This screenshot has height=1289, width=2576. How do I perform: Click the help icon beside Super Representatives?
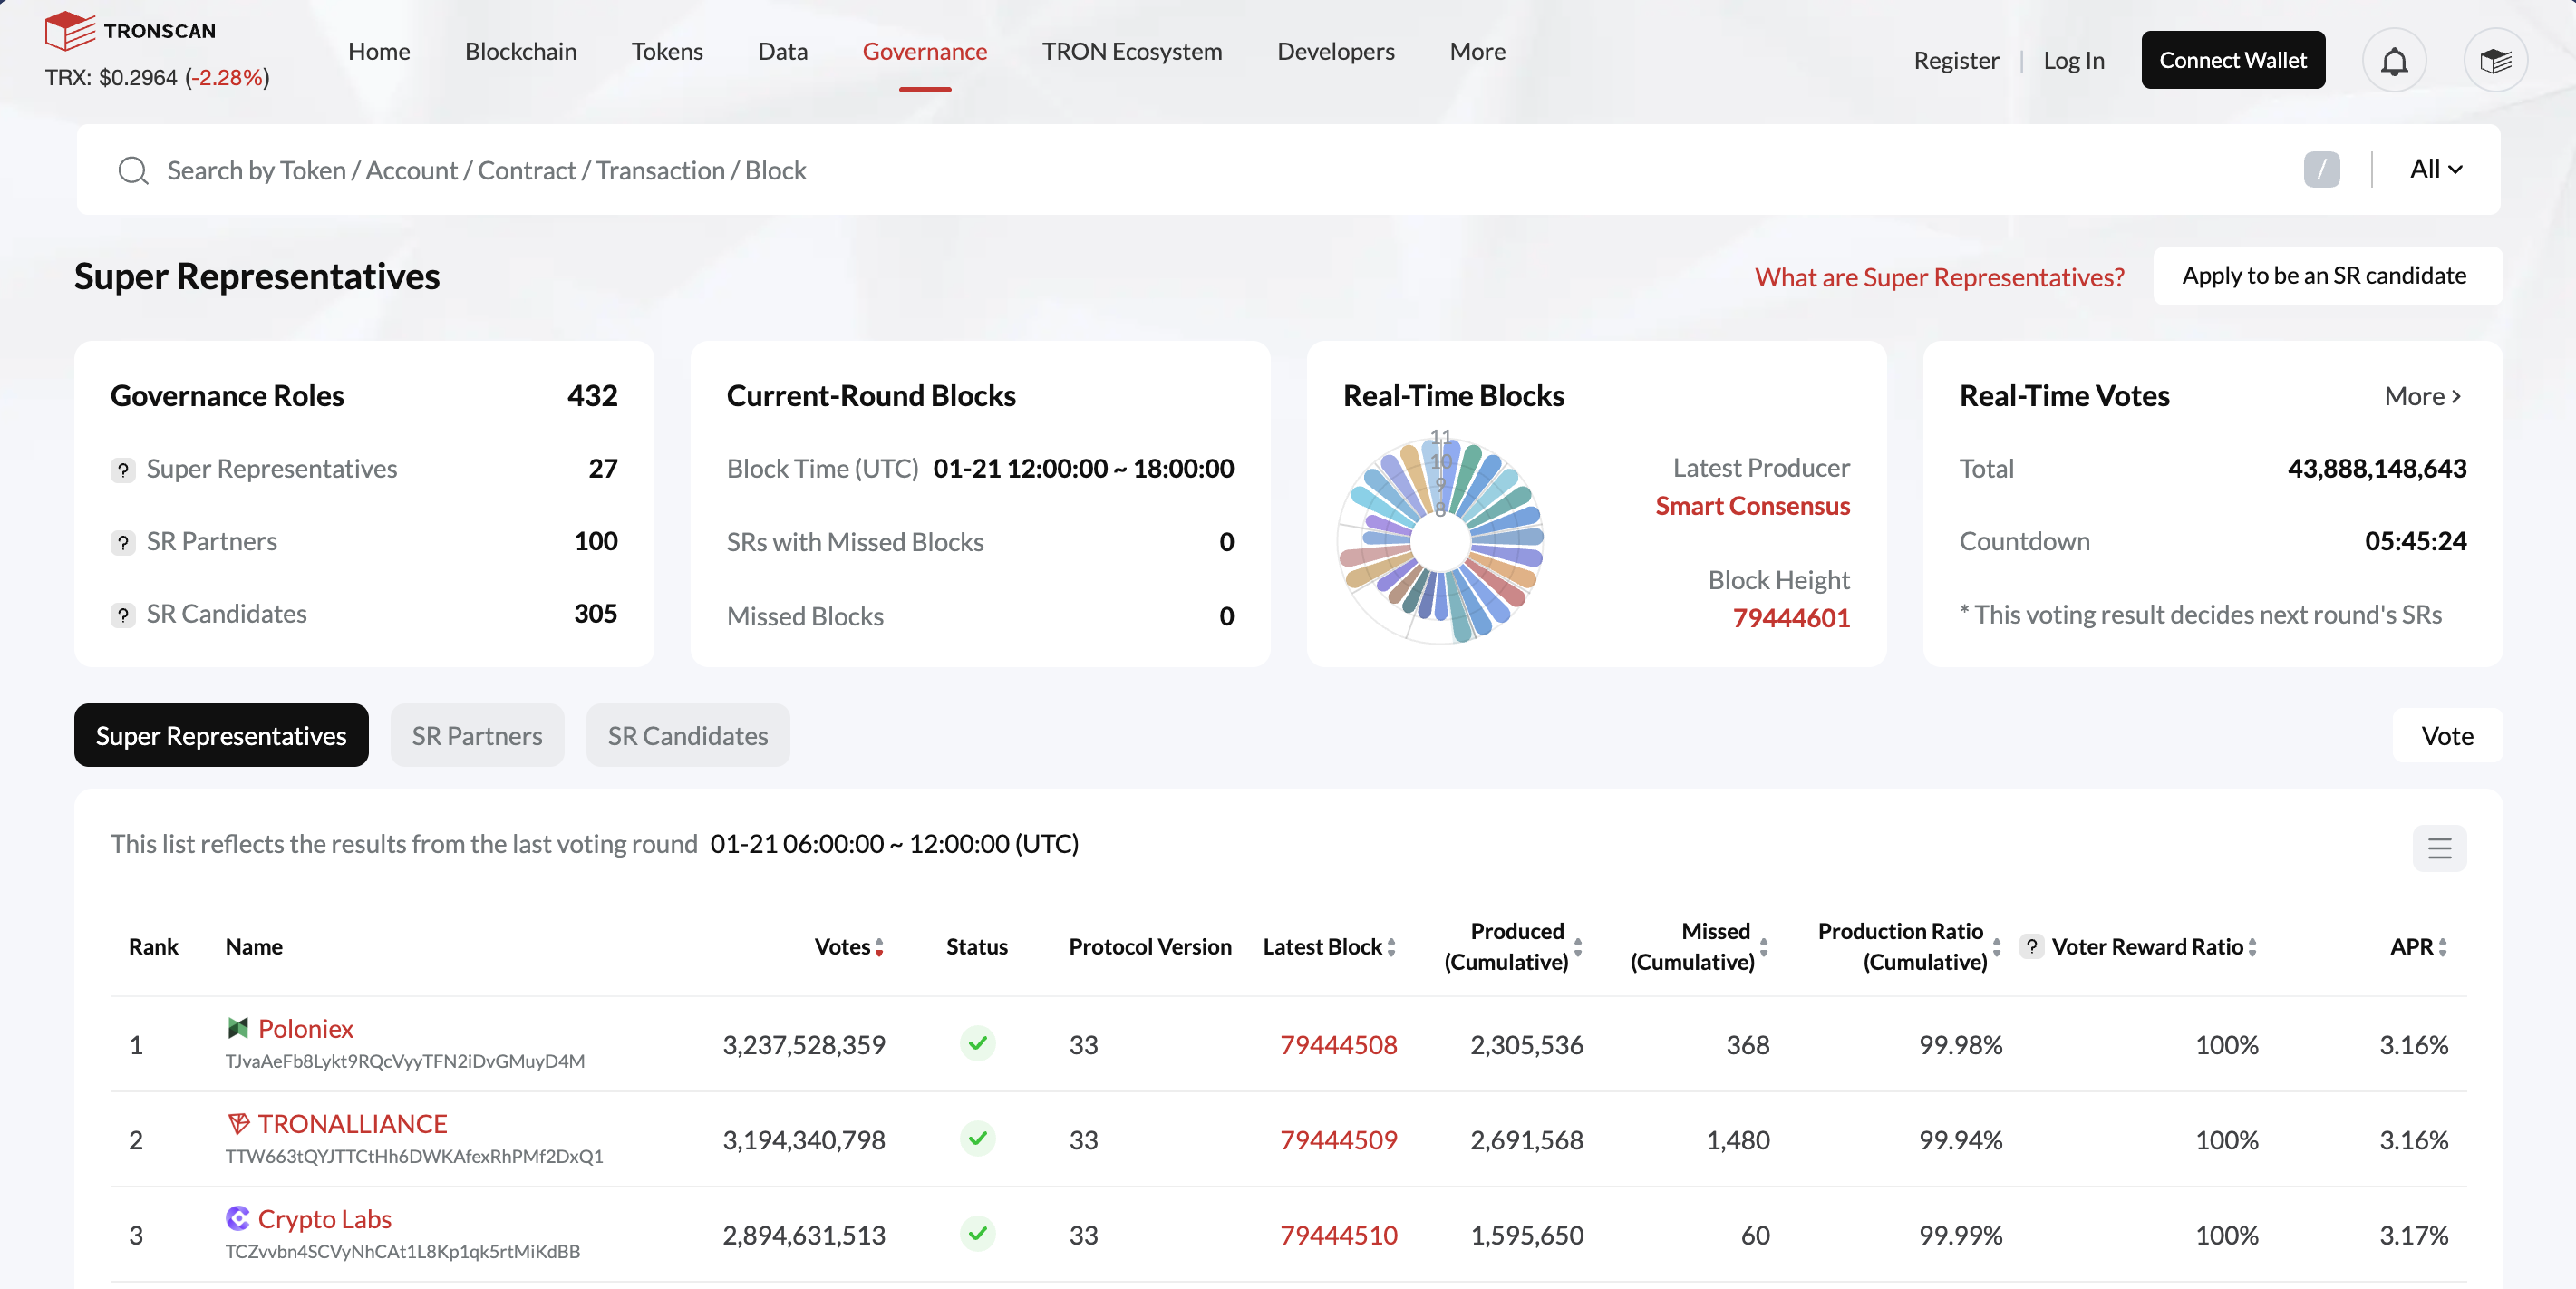(x=123, y=470)
